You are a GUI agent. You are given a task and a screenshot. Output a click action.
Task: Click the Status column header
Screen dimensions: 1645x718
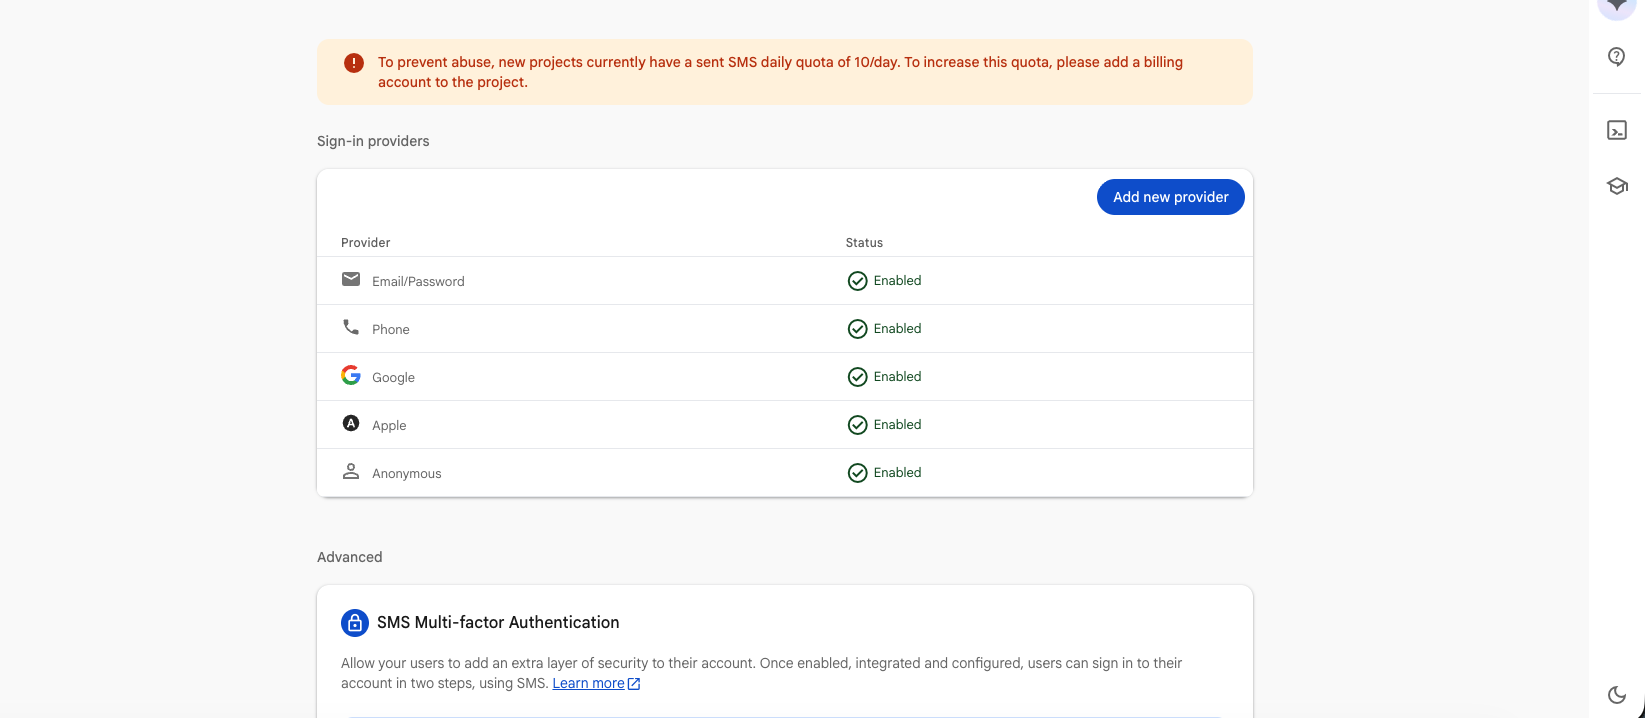pyautogui.click(x=864, y=243)
